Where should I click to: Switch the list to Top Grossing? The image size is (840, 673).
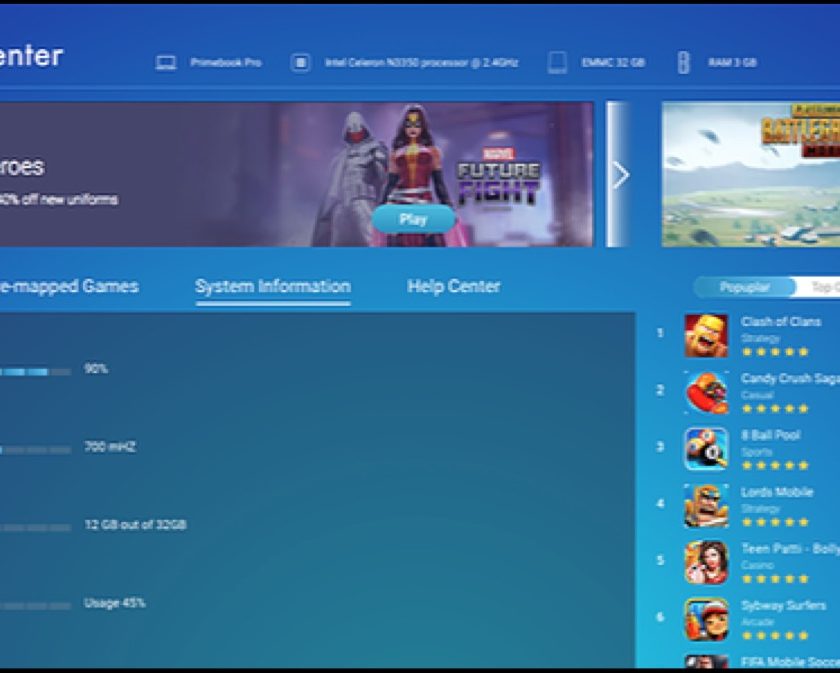coord(822,287)
